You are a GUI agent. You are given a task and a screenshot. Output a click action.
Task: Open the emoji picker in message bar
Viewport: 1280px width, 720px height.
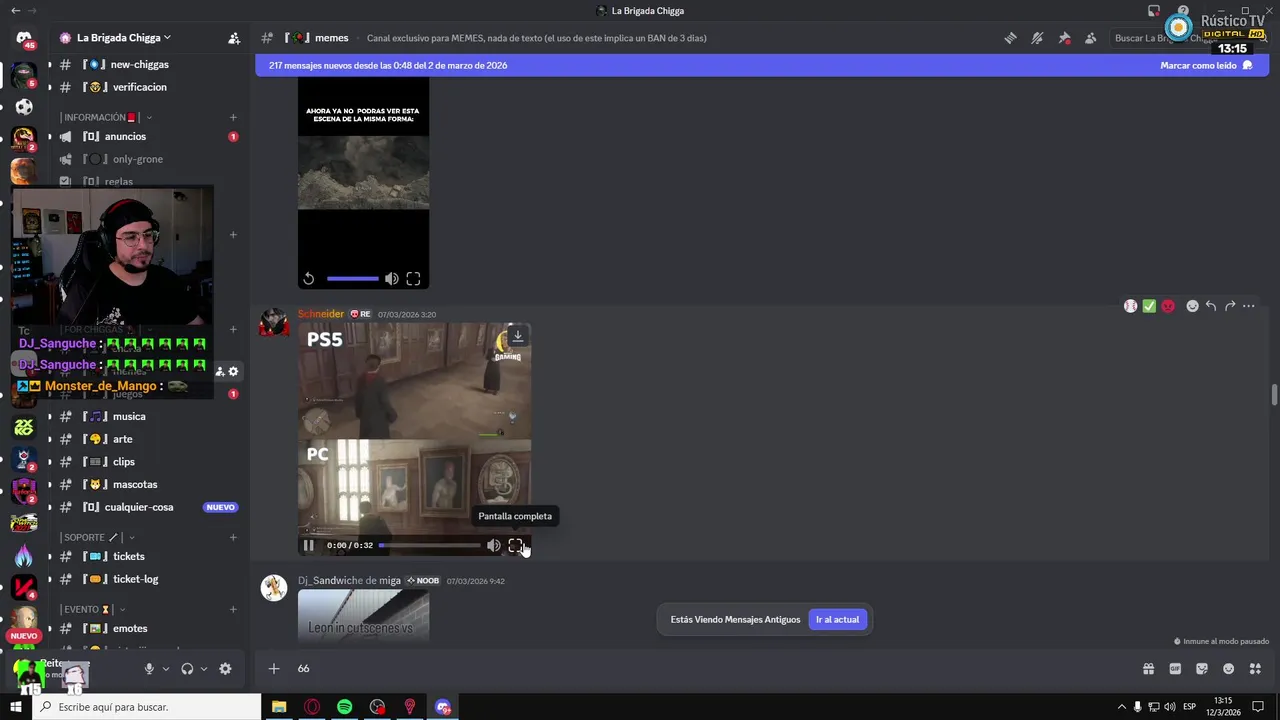(x=1229, y=668)
